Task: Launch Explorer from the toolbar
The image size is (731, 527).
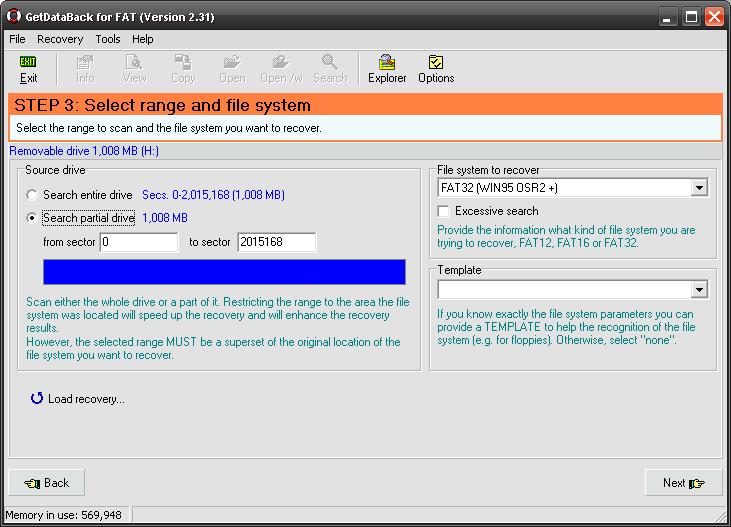Action: pyautogui.click(x=387, y=69)
